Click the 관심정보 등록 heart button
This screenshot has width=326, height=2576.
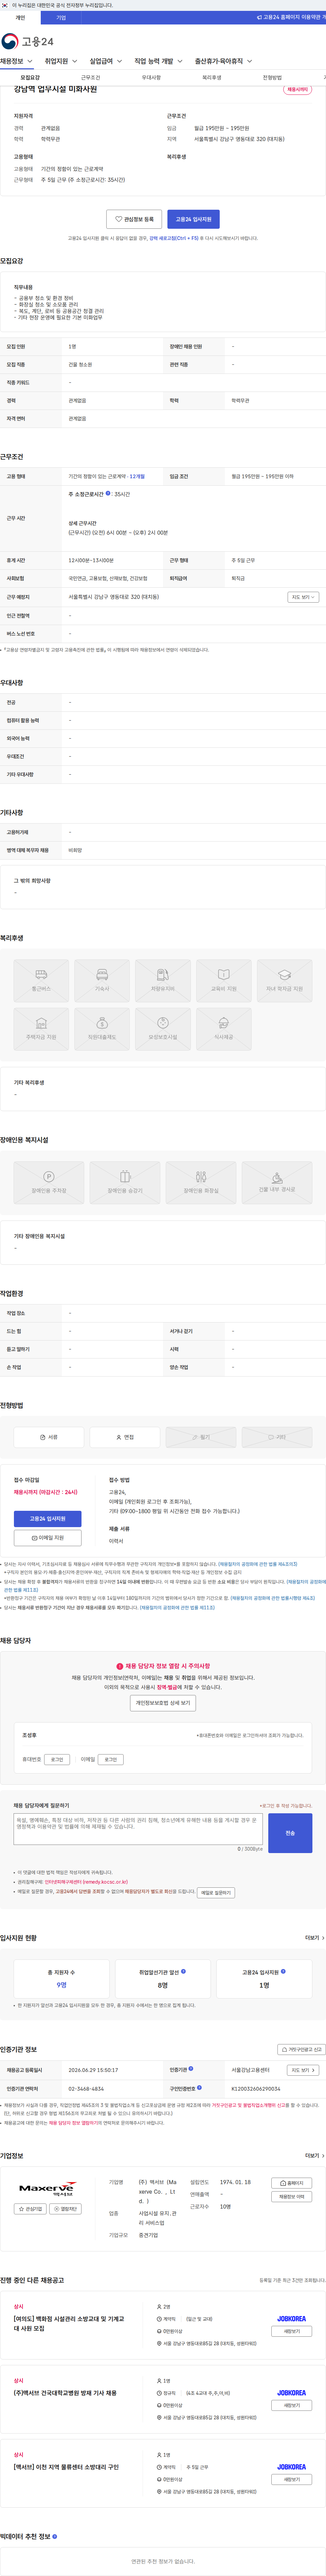[x=134, y=219]
